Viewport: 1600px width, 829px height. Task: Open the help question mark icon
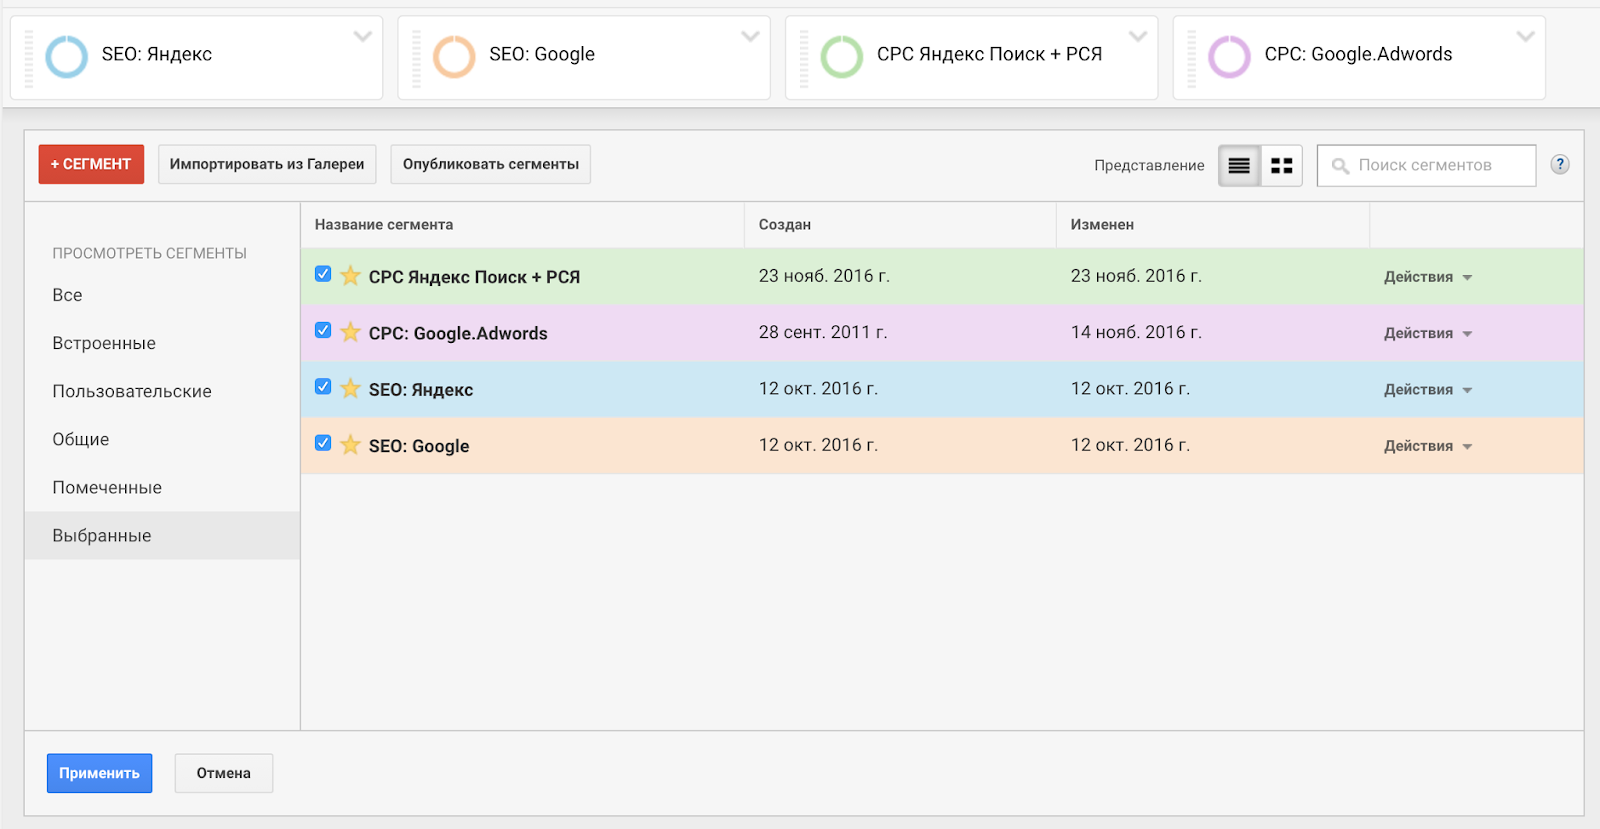(x=1560, y=165)
